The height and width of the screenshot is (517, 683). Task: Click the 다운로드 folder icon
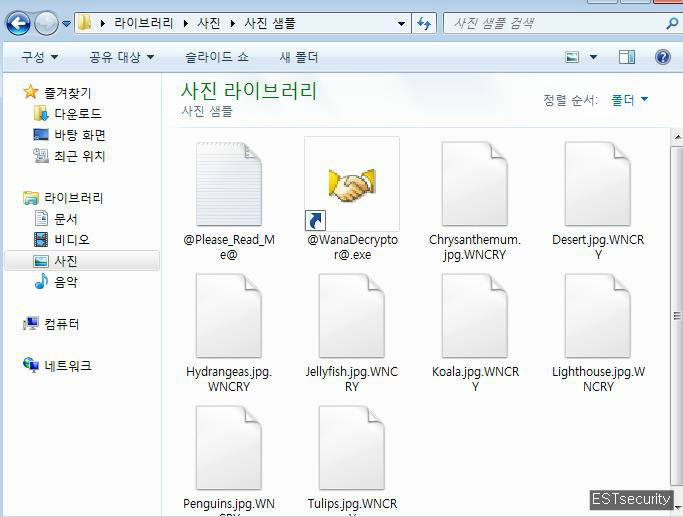point(41,113)
